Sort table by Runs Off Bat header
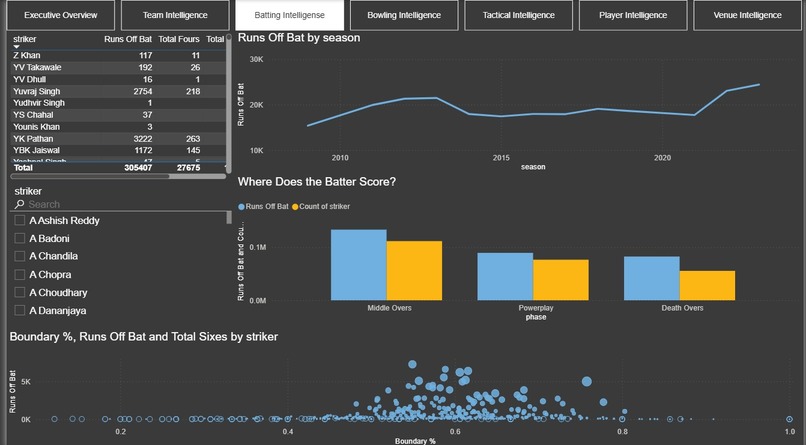 click(128, 39)
